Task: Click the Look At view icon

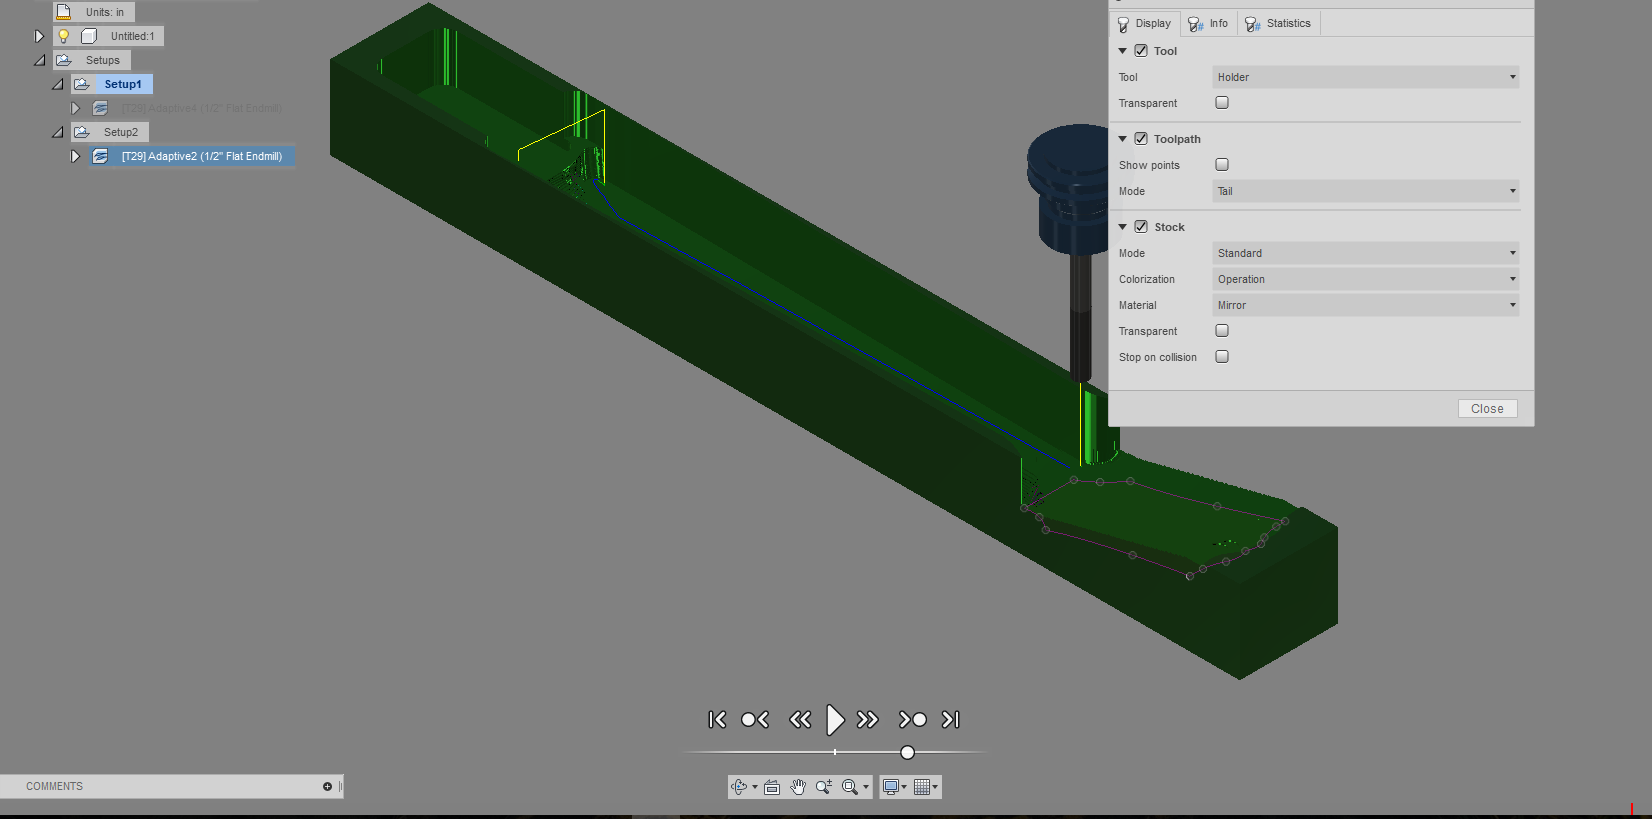Action: [772, 787]
